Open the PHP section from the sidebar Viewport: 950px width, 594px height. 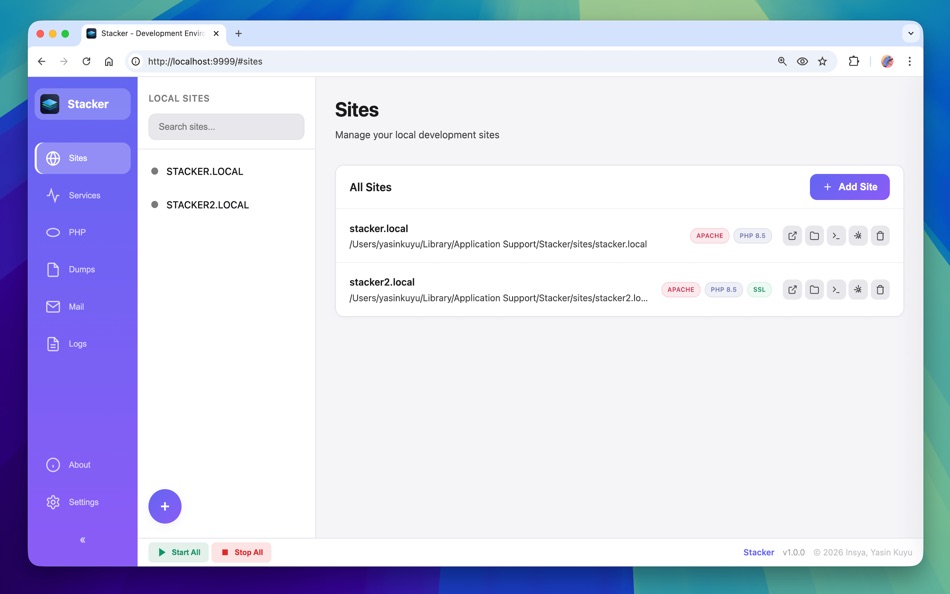pyautogui.click(x=53, y=232)
